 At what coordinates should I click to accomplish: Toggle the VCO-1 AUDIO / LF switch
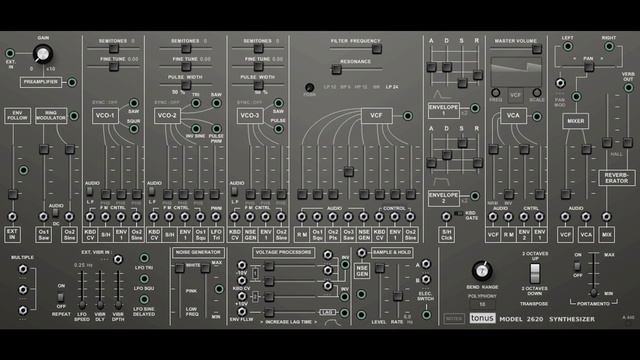tap(89, 191)
